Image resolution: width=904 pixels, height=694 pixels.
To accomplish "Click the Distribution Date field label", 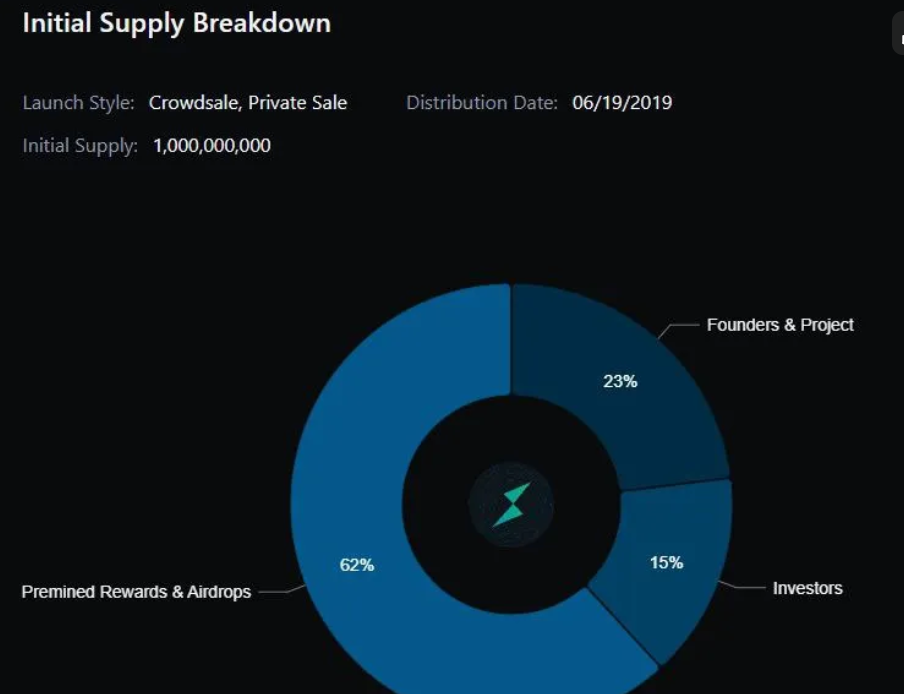I will (482, 103).
